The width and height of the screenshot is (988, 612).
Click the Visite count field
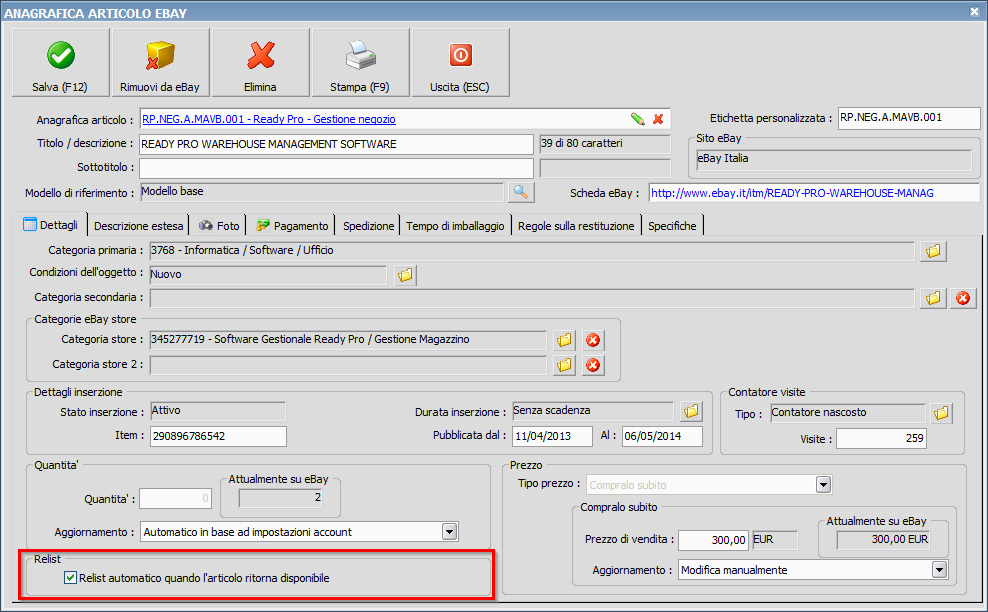click(881, 439)
